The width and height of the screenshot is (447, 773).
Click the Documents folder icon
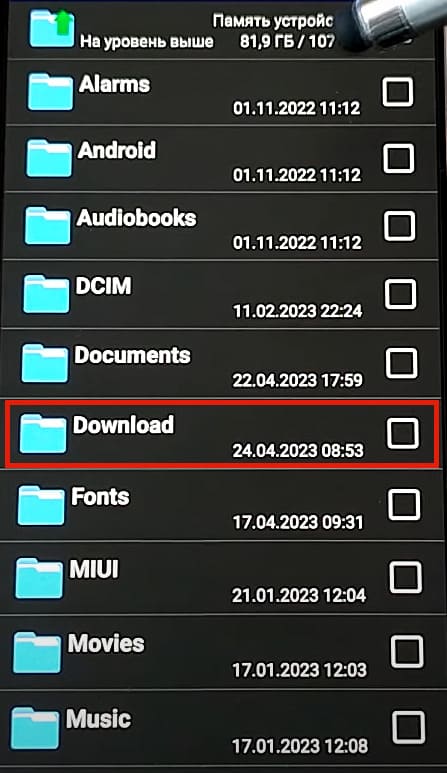coord(44,363)
